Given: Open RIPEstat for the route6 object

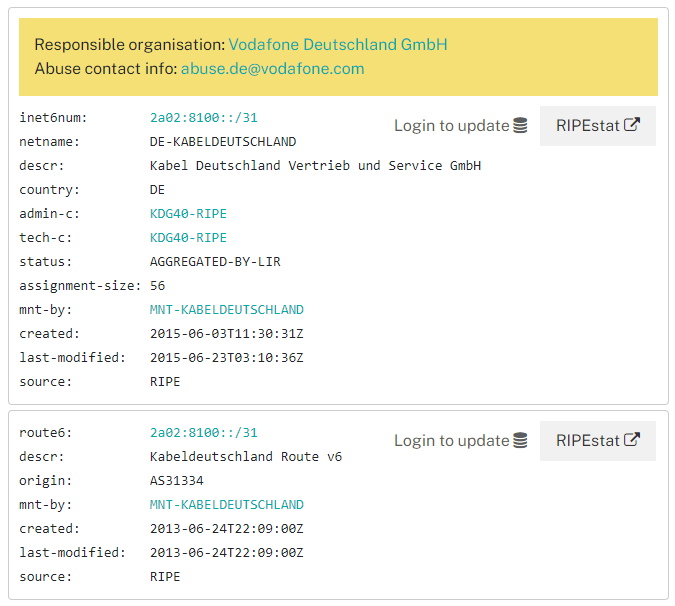Looking at the screenshot, I should 598,441.
